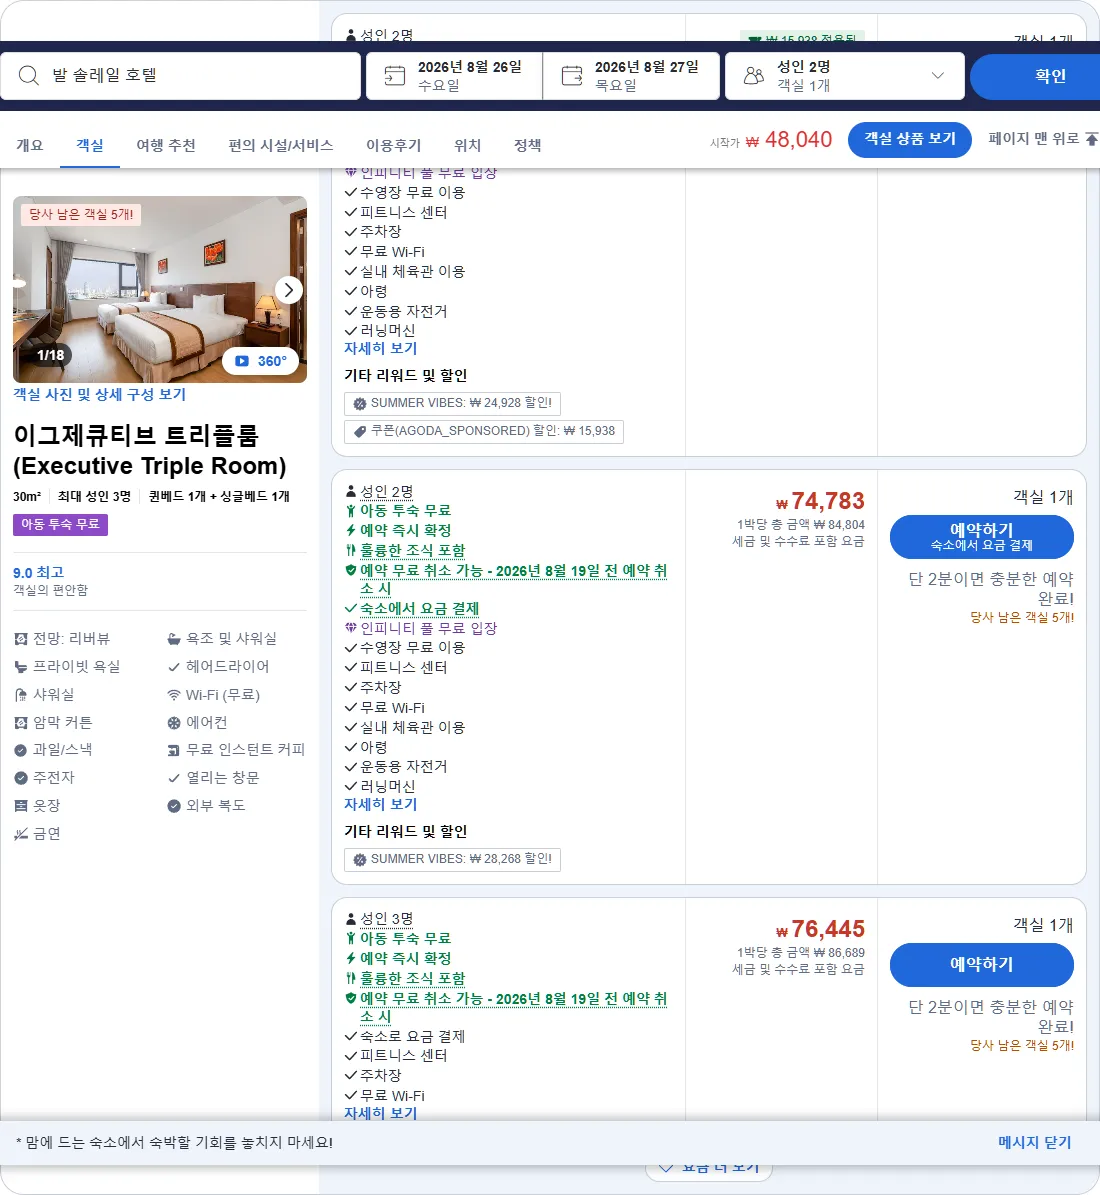Click the 외부 복도 icon
The width and height of the screenshot is (1100, 1195).
[x=175, y=806]
